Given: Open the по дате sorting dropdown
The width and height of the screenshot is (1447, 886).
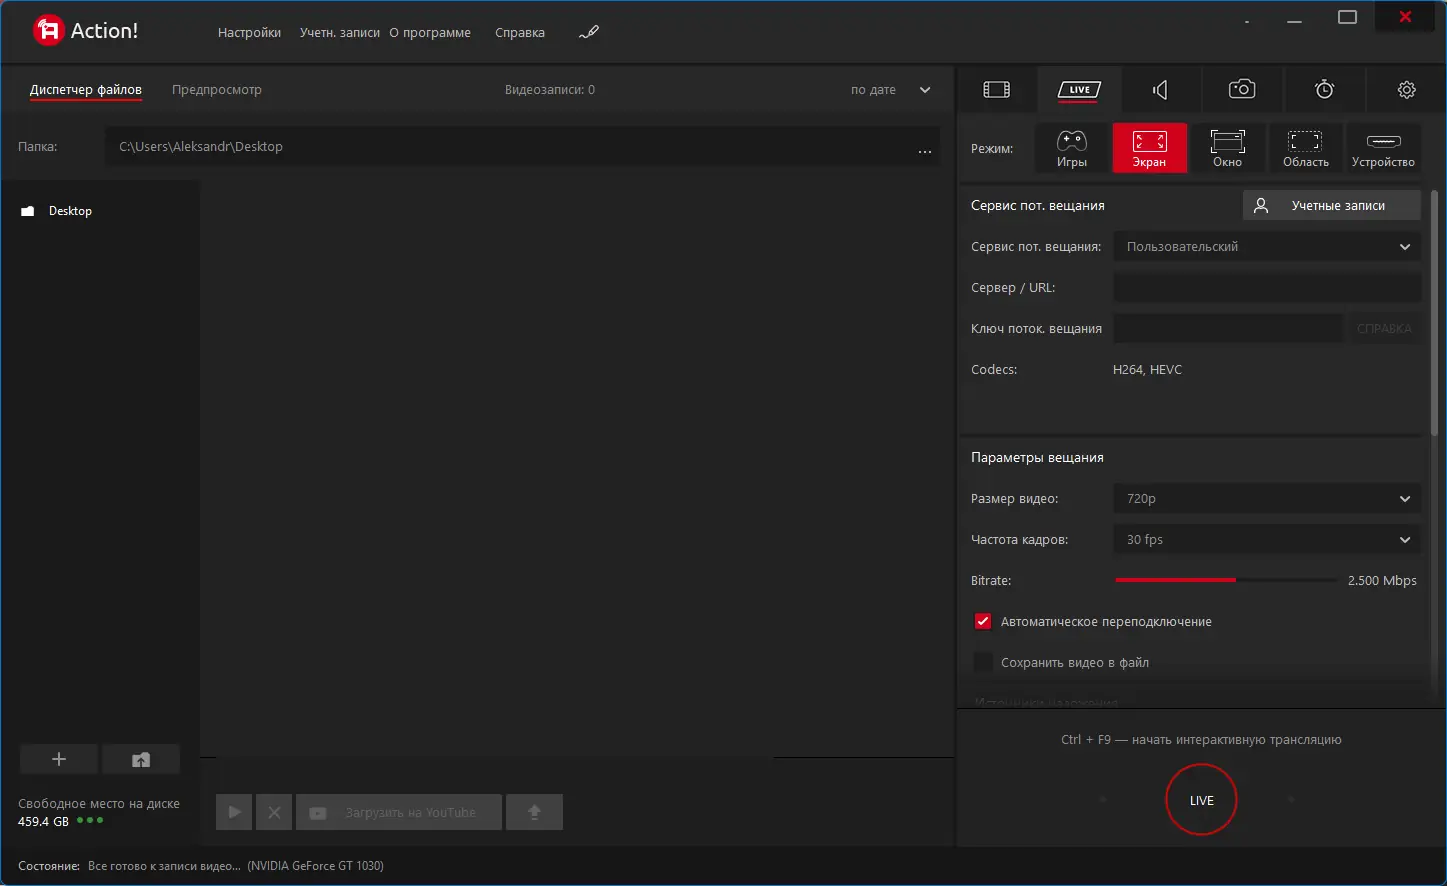Looking at the screenshot, I should (x=890, y=90).
